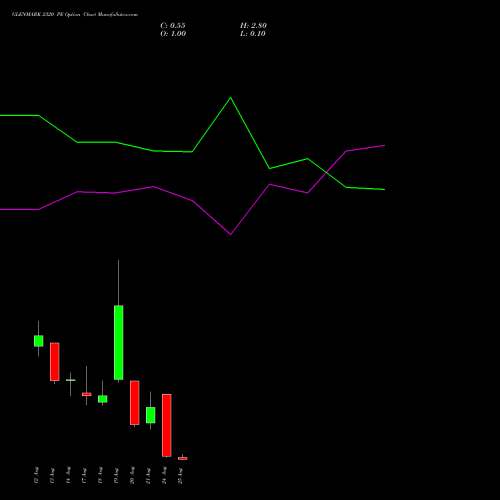Click the peak of the green indicator line
The width and height of the screenshot is (500, 500).
point(230,98)
